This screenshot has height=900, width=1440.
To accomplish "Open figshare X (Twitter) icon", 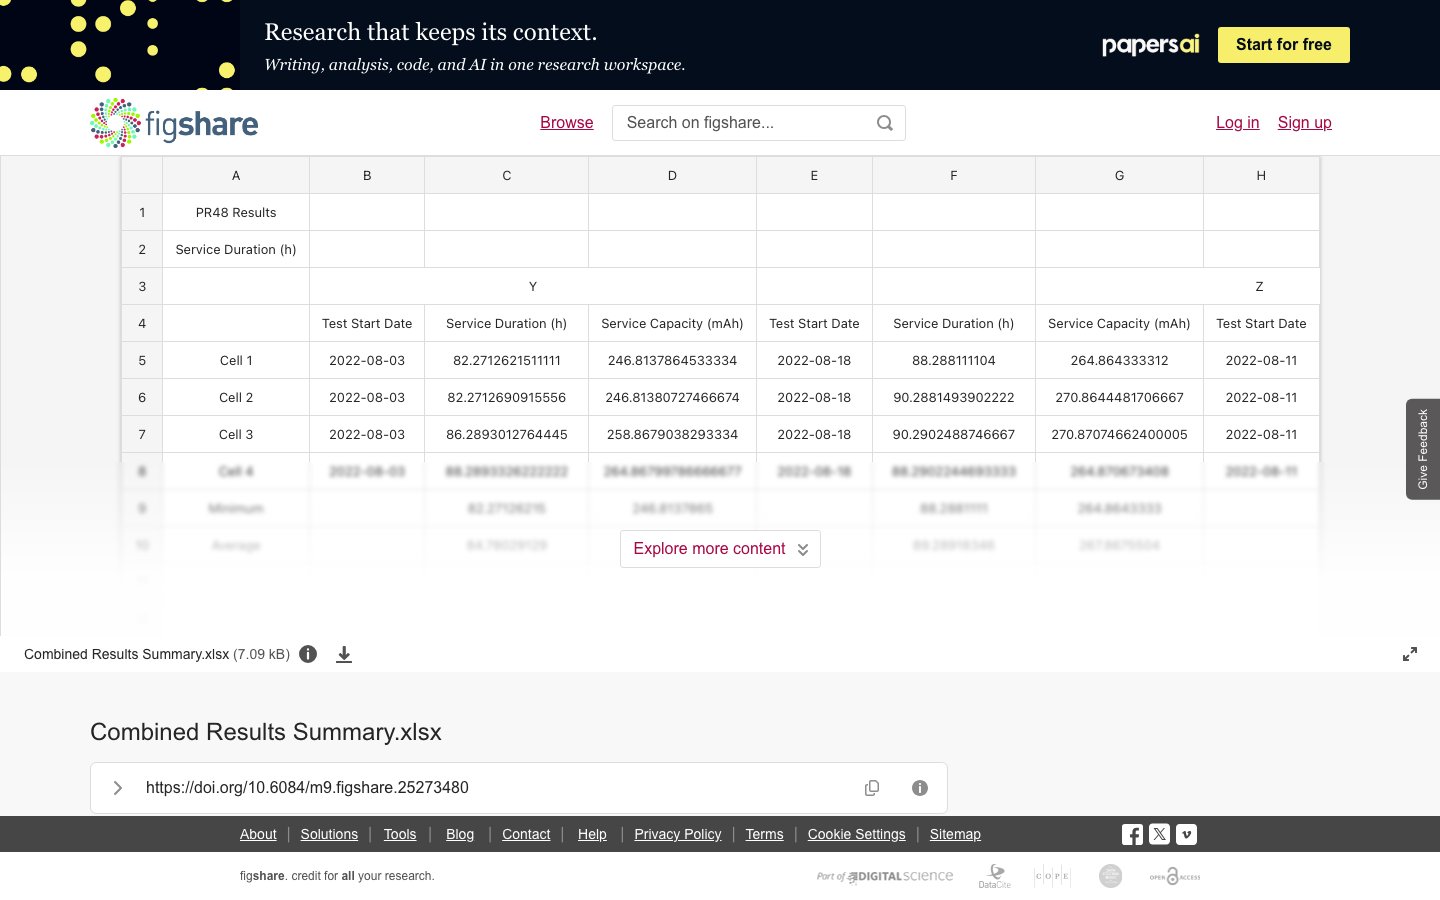I will [1159, 834].
